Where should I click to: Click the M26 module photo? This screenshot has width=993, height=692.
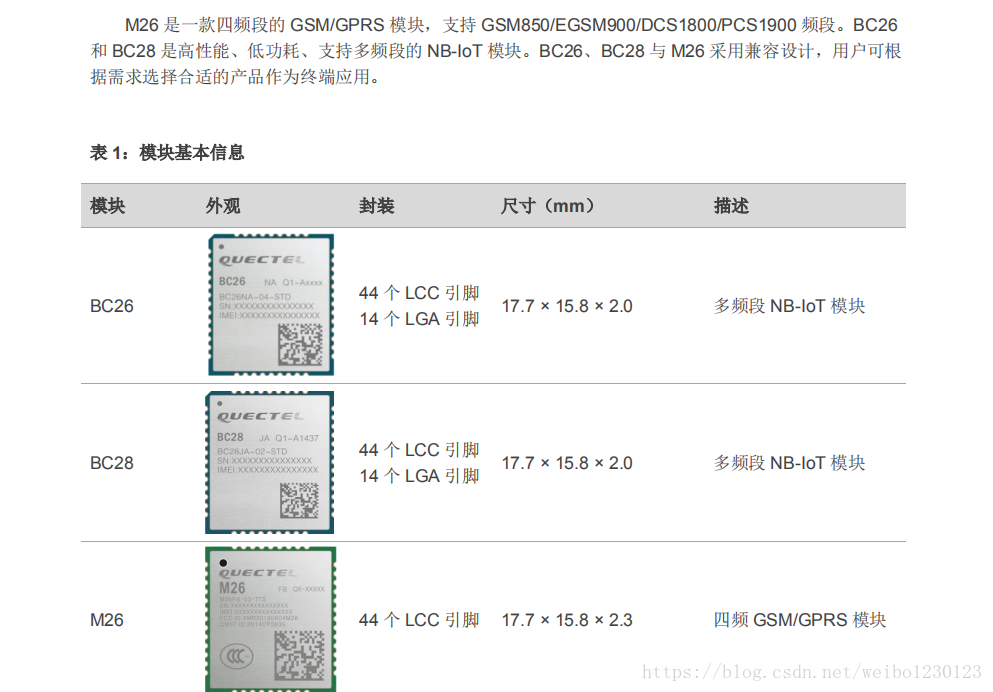(x=270, y=619)
